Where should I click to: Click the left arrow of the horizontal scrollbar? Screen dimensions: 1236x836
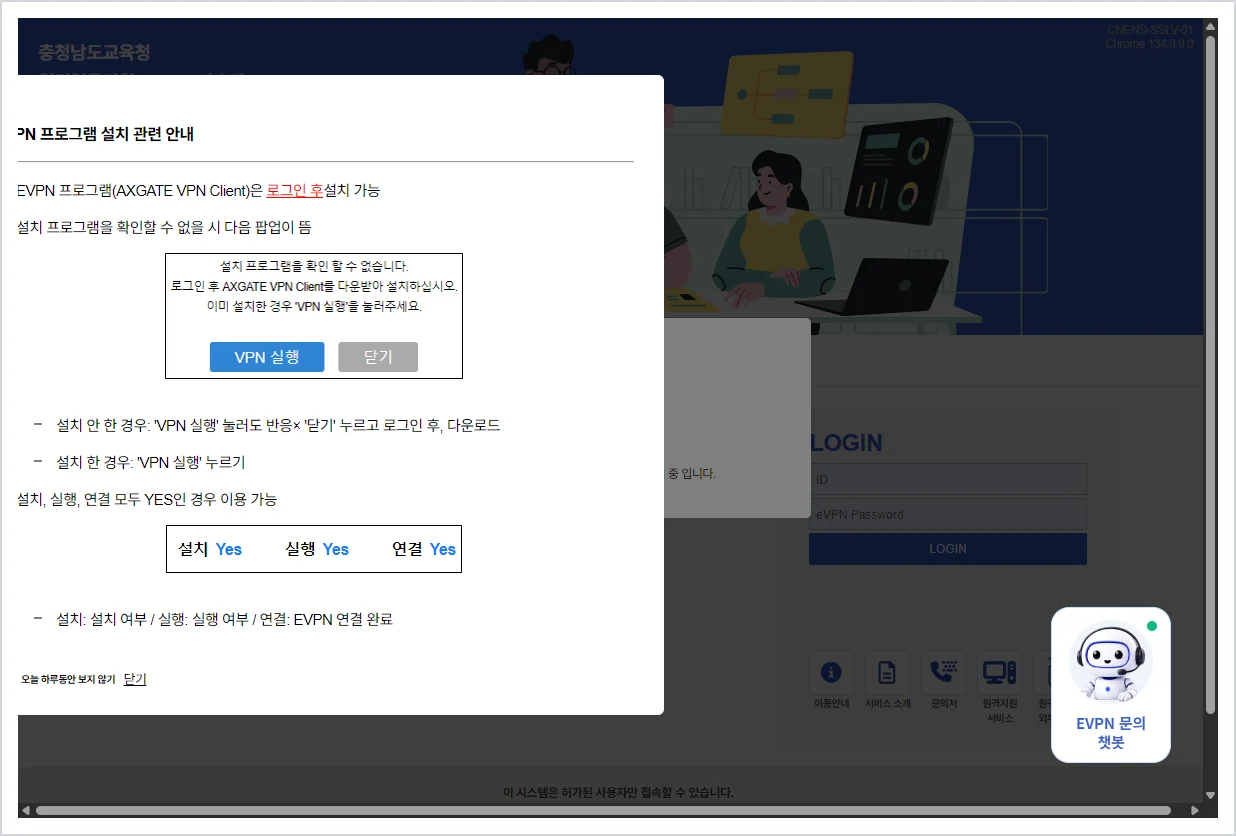click(26, 810)
